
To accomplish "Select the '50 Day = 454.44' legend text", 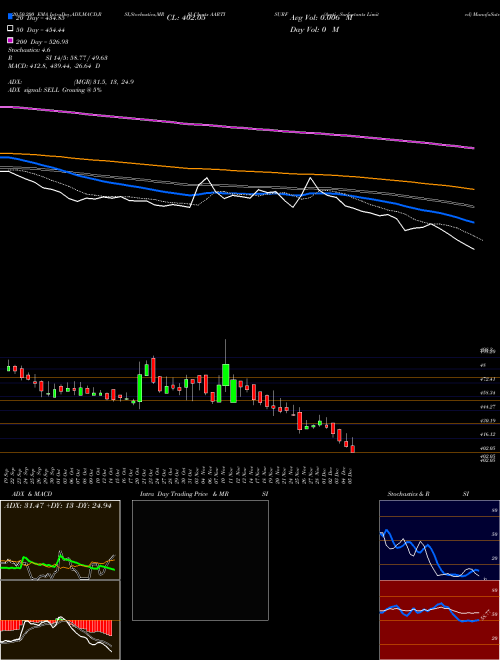I will [42, 30].
